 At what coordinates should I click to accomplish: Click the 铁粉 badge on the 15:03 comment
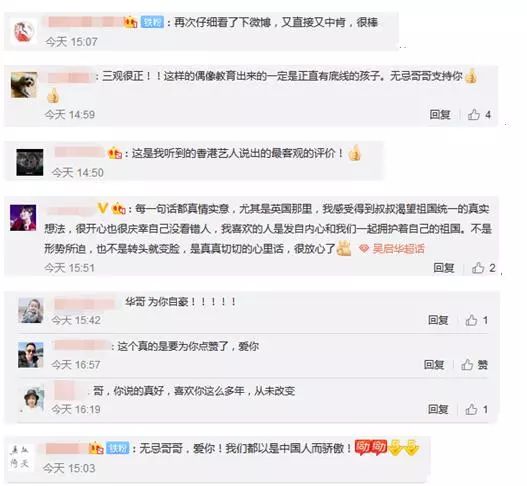[118, 448]
